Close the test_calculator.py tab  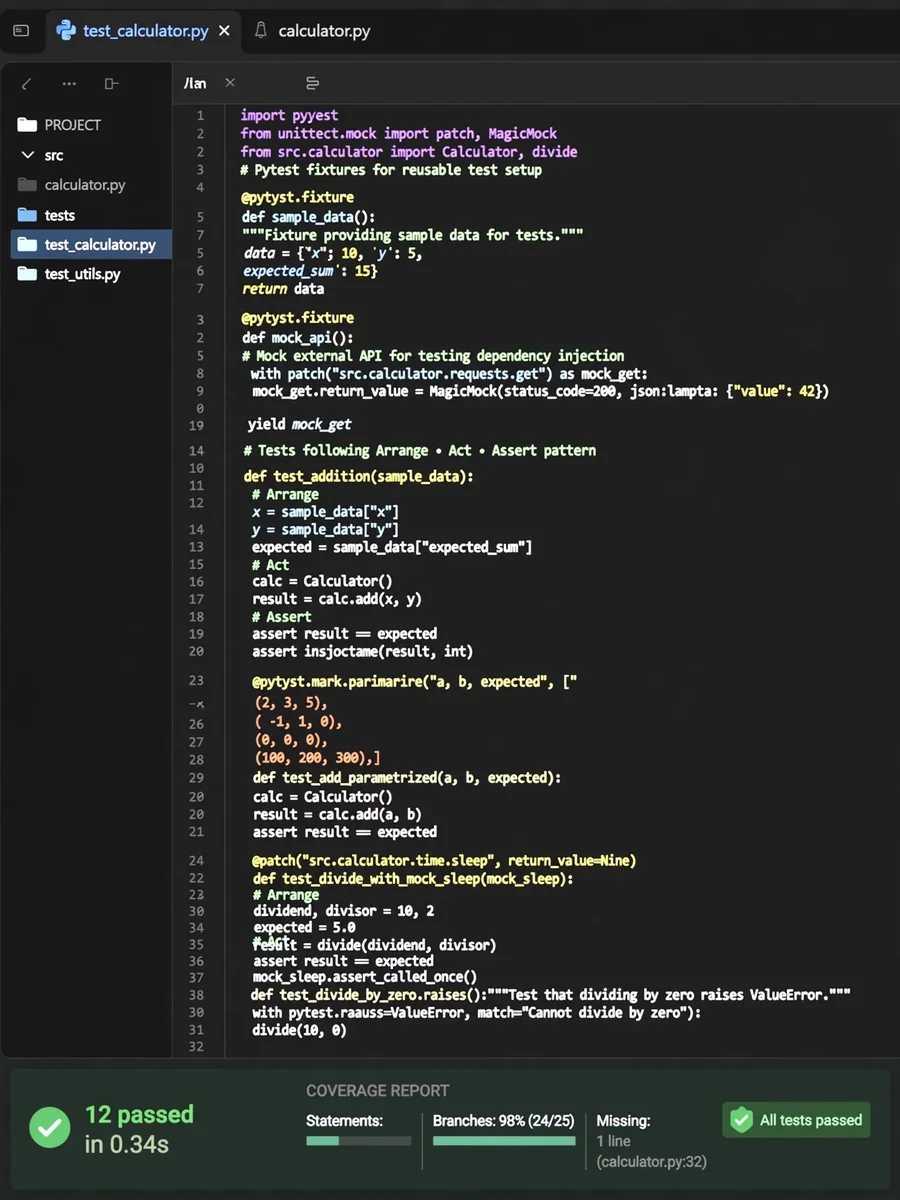pos(224,31)
